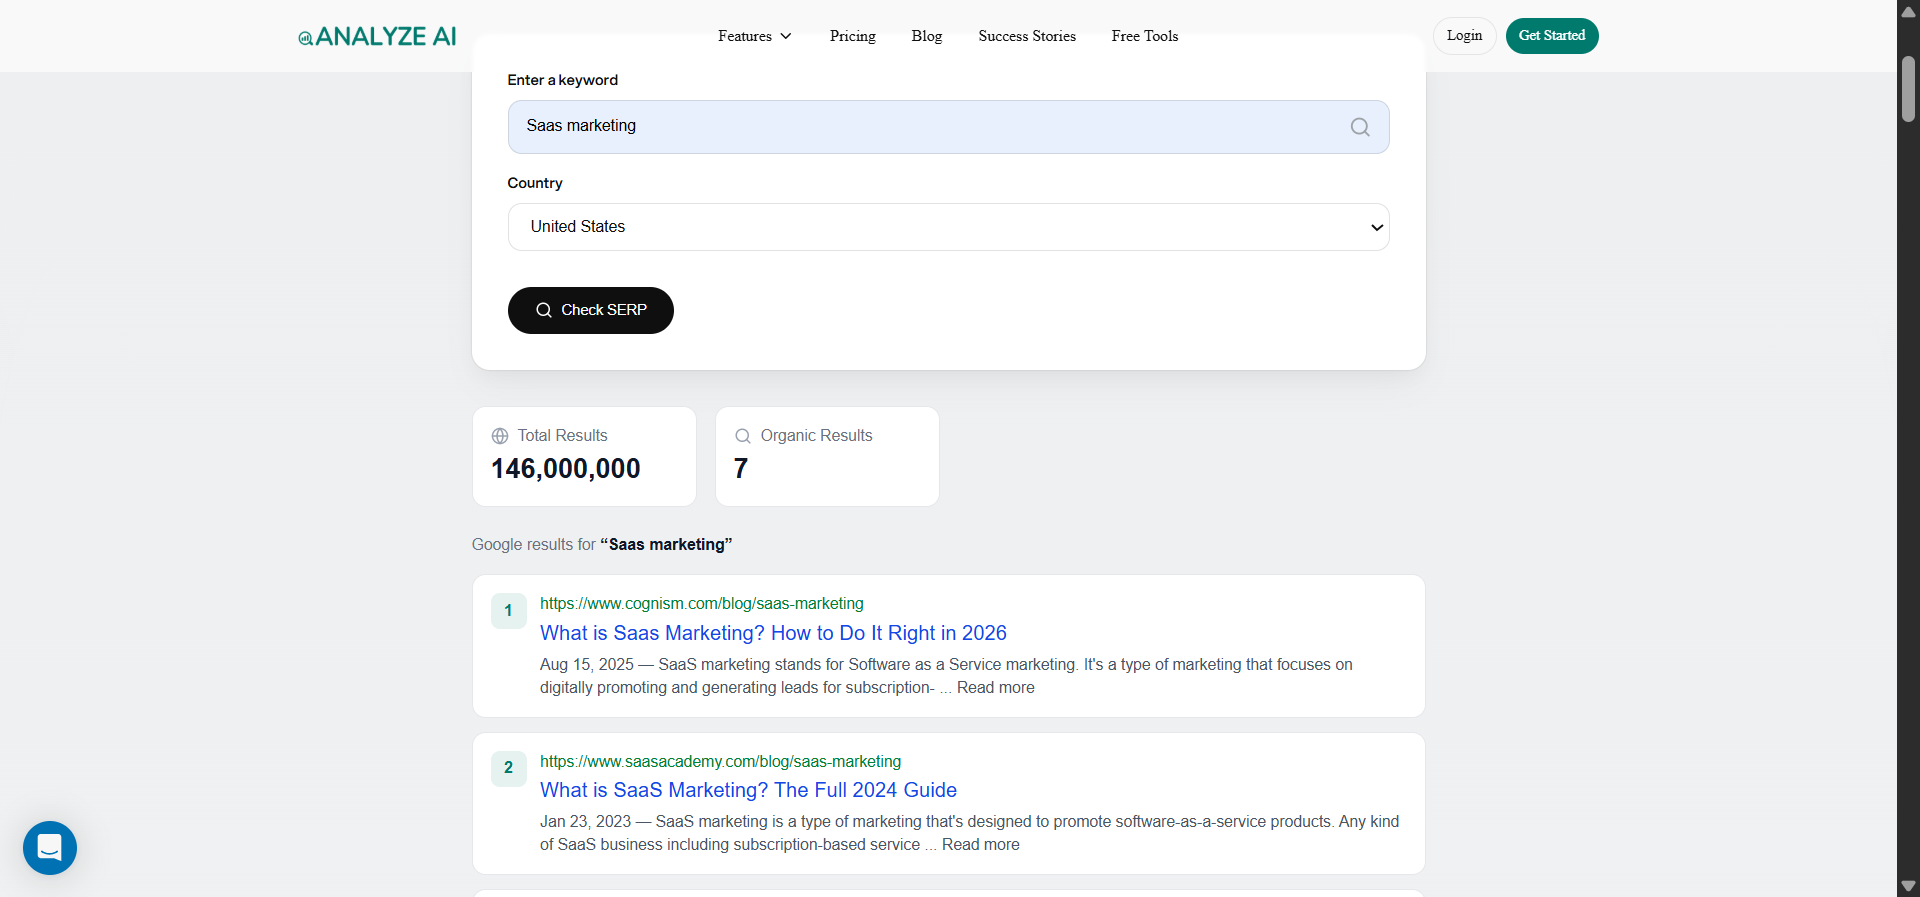Open the chat support bubble icon
This screenshot has width=1920, height=897.
pyautogui.click(x=50, y=848)
